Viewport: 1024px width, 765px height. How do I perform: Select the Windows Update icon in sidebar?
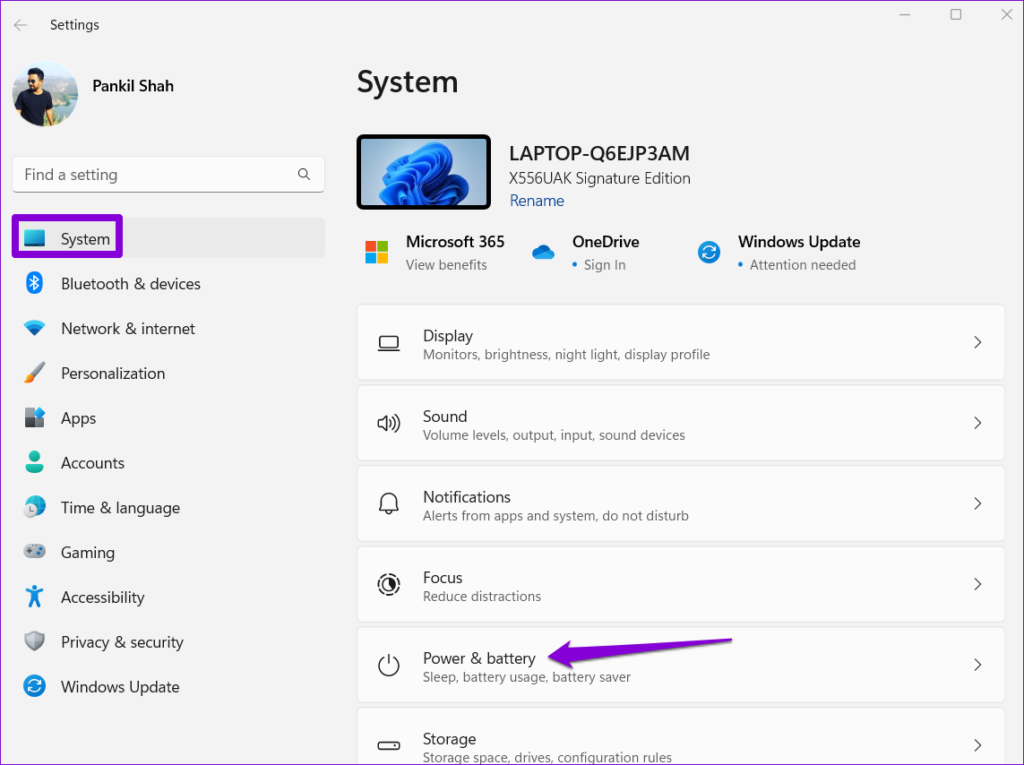pyautogui.click(x=32, y=687)
